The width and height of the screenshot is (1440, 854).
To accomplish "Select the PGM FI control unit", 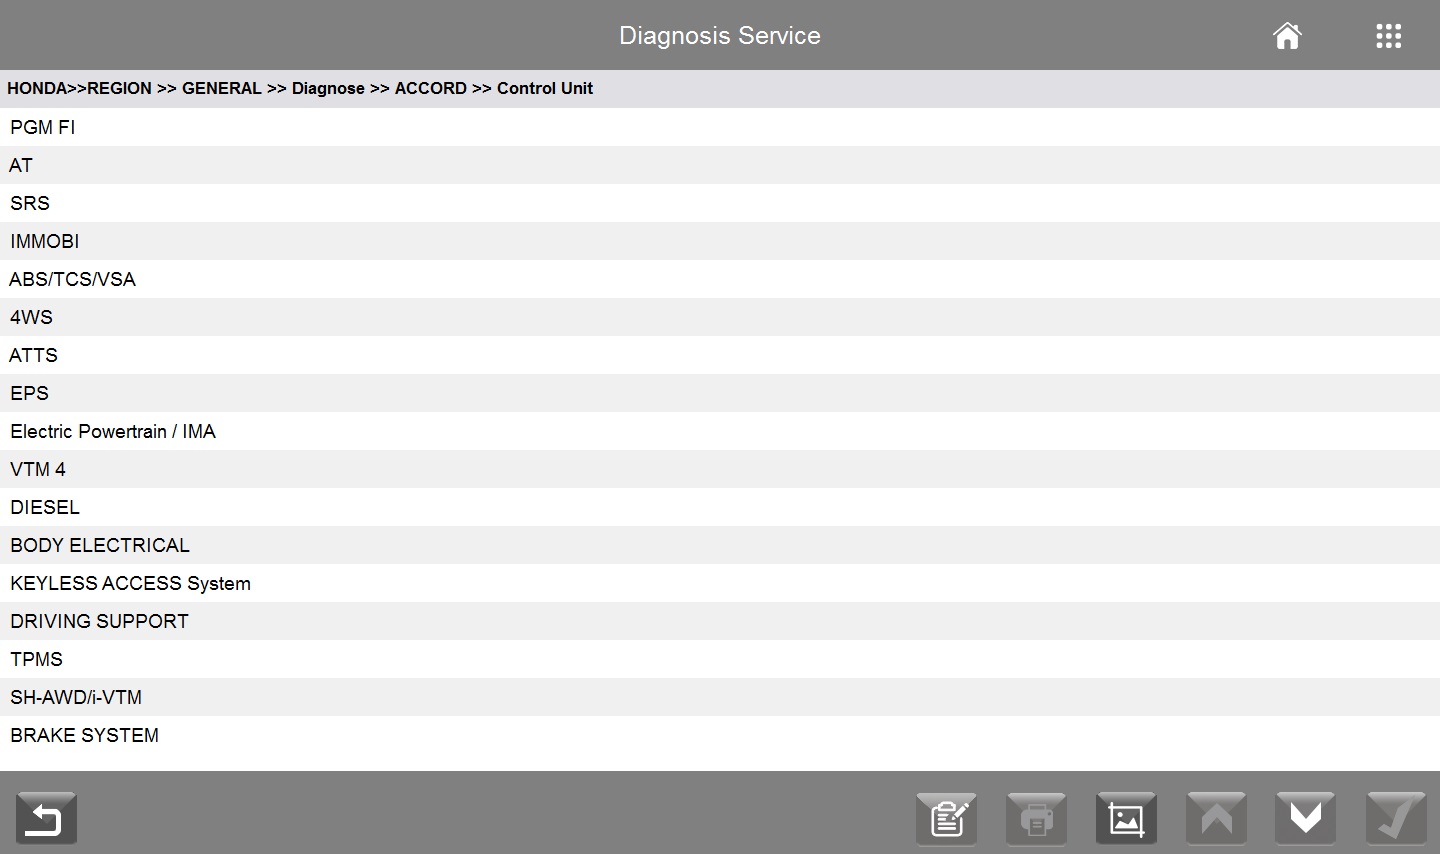I will click(720, 127).
